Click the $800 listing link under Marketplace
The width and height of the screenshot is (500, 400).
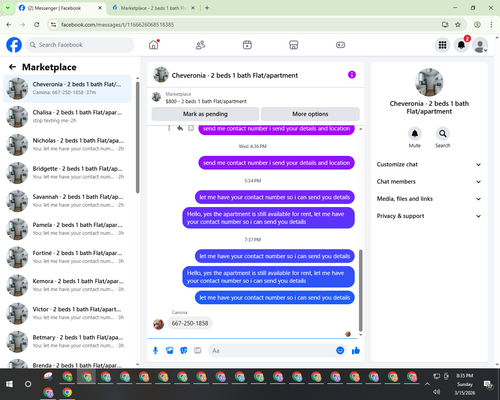(206, 101)
